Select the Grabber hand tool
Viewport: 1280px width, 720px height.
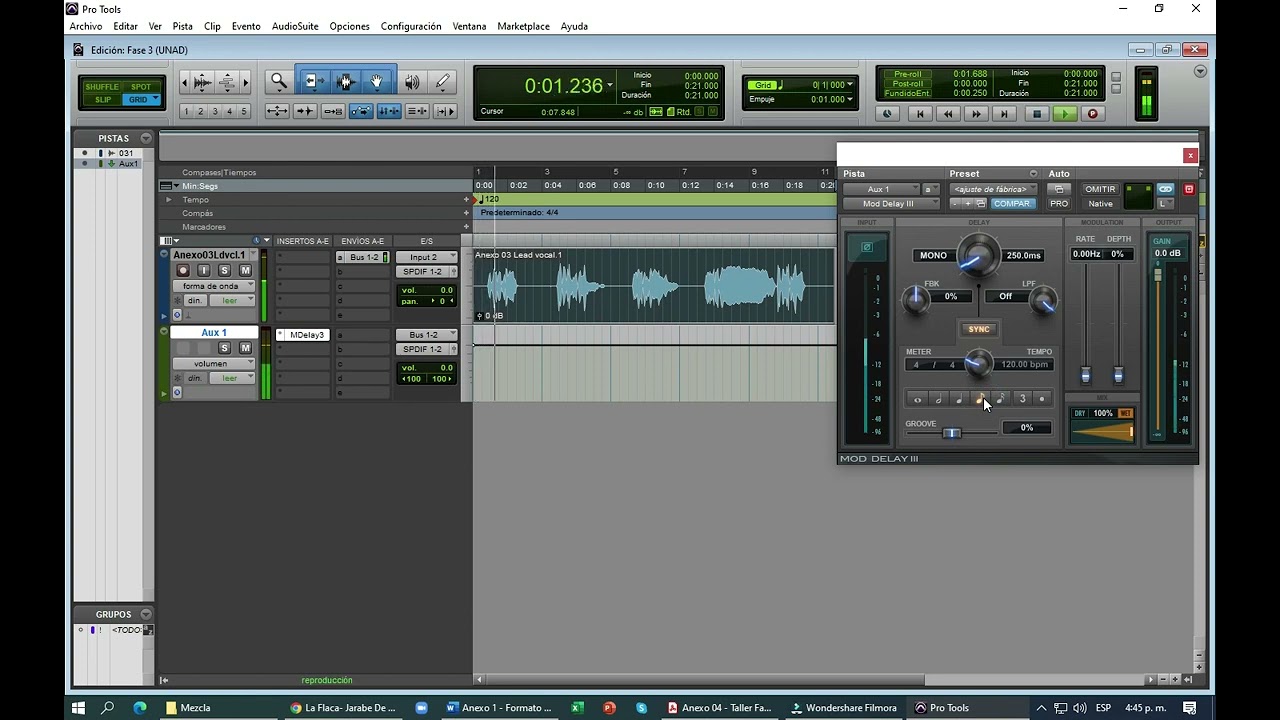(x=377, y=82)
